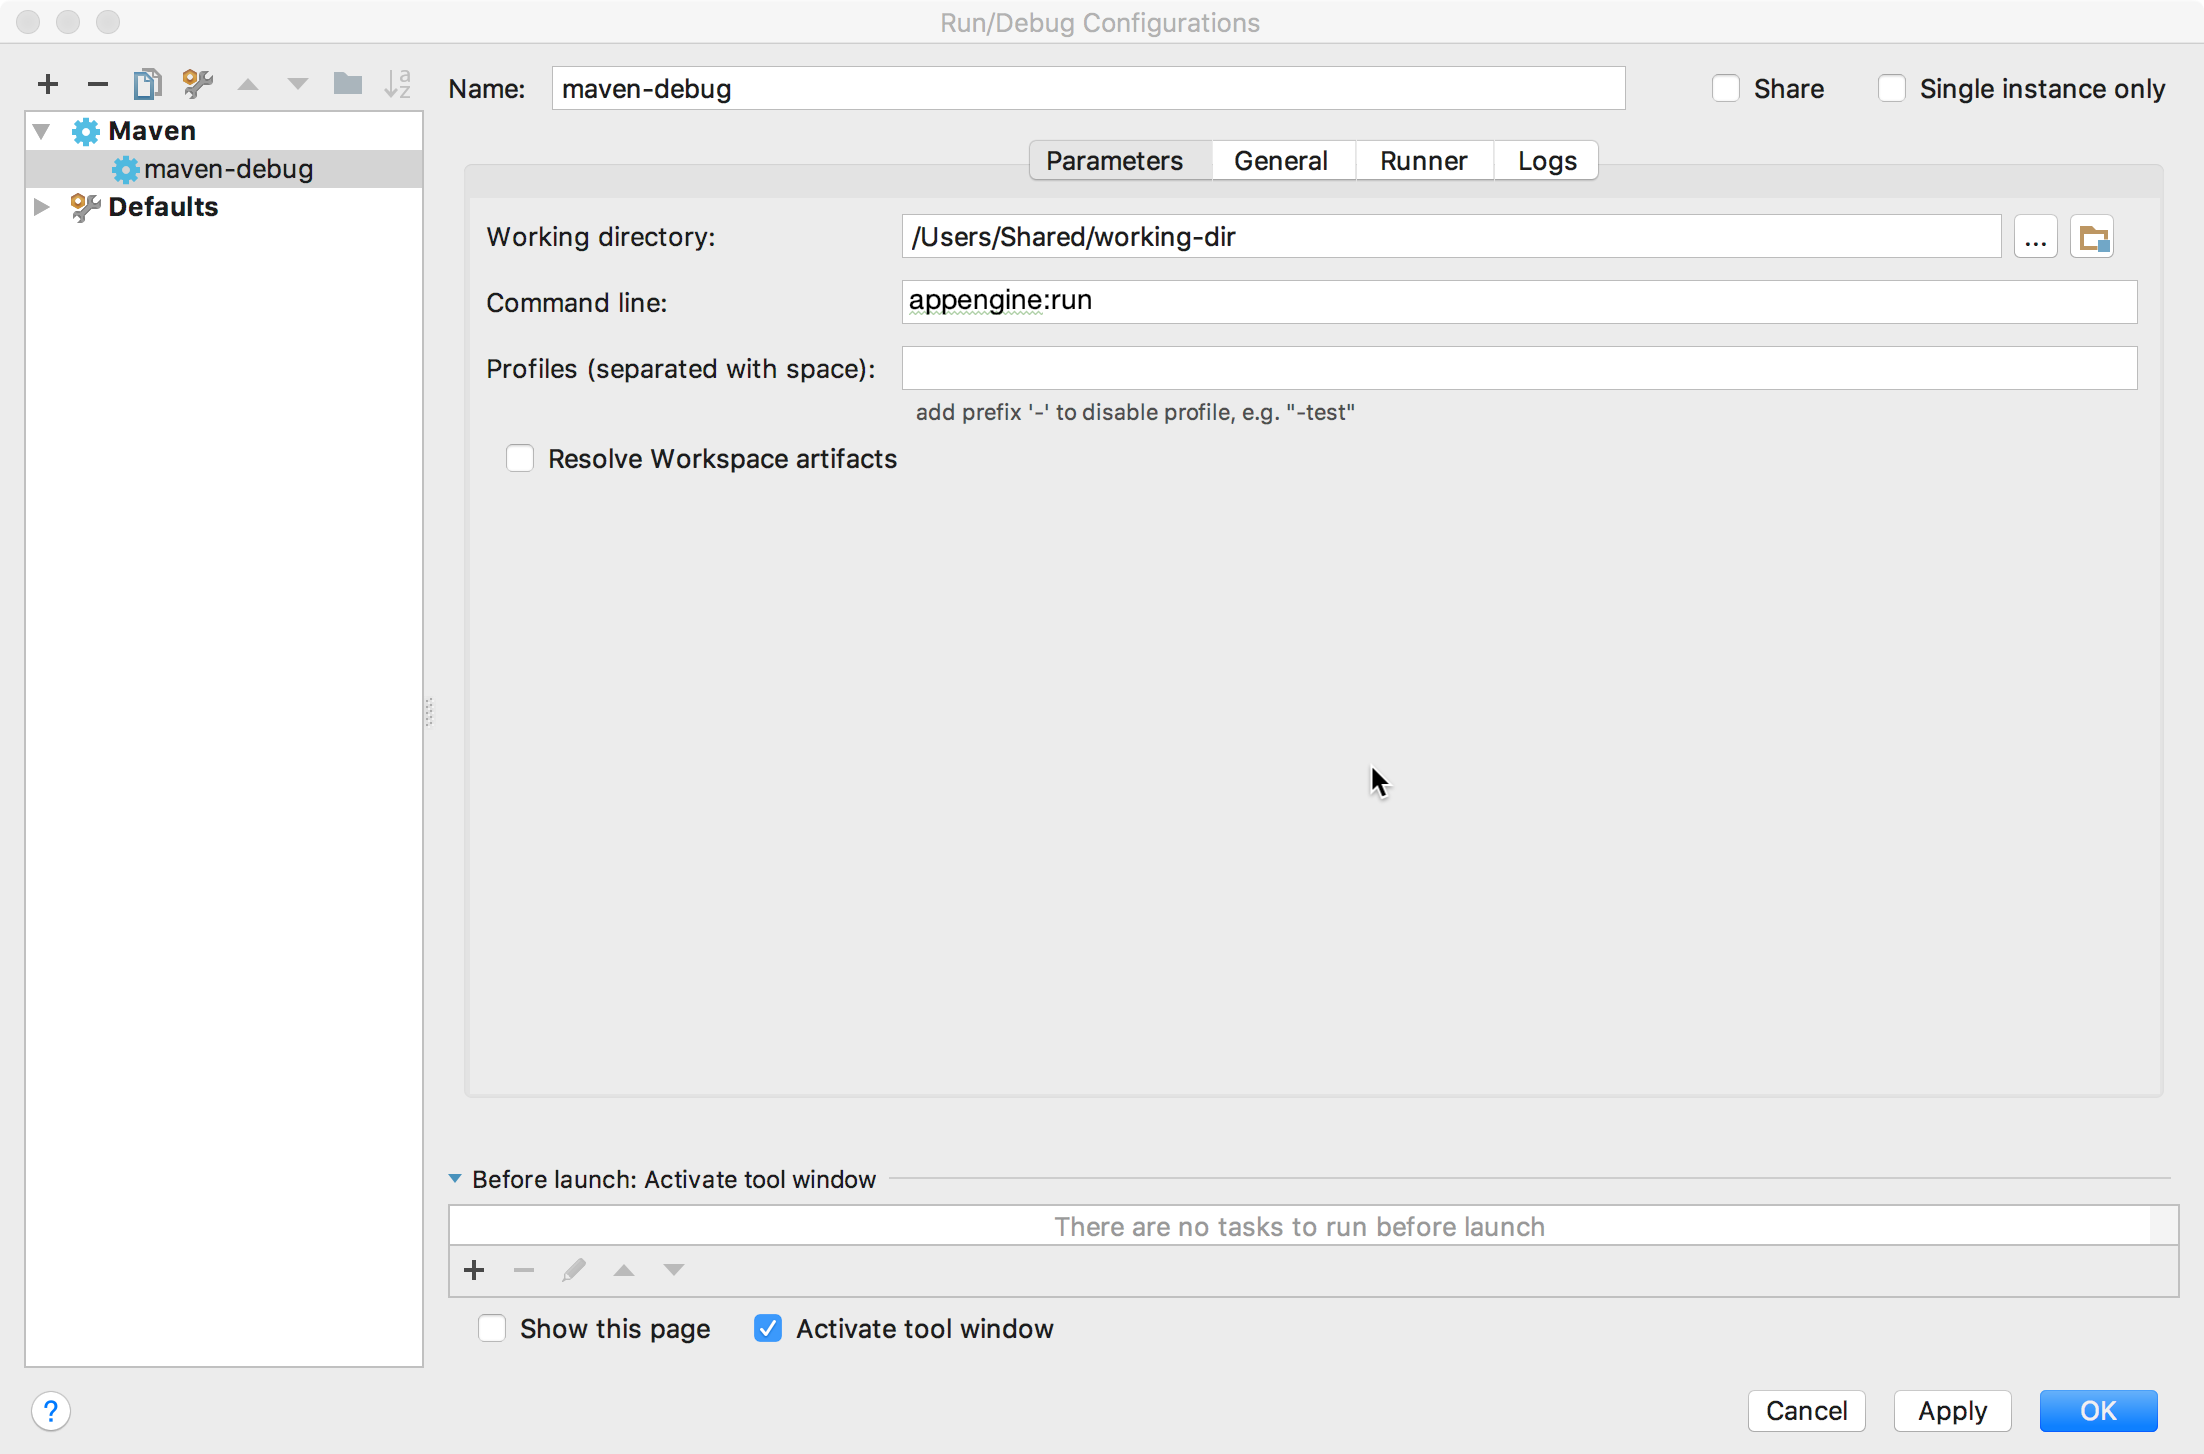Image resolution: width=2204 pixels, height=1454 pixels.
Task: Click the browse working directory folder icon
Action: [x=2094, y=237]
